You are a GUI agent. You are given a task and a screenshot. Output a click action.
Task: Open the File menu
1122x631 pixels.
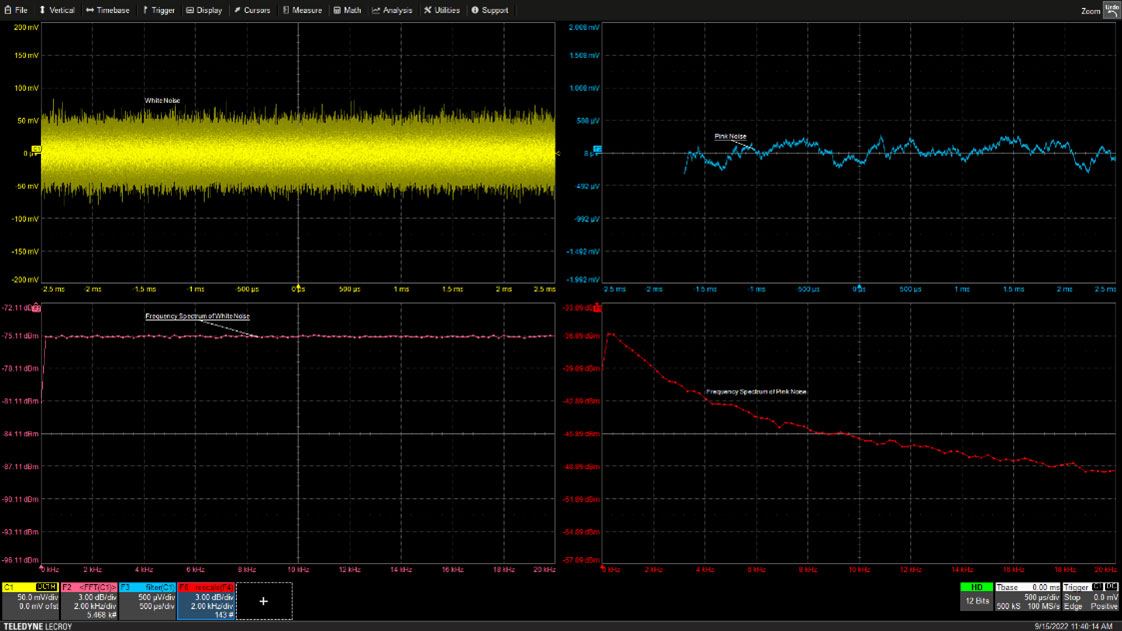point(16,10)
